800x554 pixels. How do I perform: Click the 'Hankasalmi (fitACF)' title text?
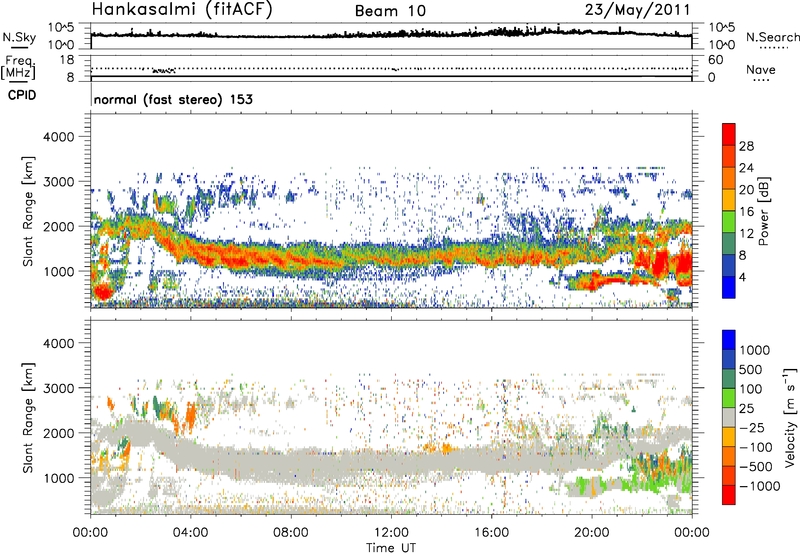click(x=182, y=10)
